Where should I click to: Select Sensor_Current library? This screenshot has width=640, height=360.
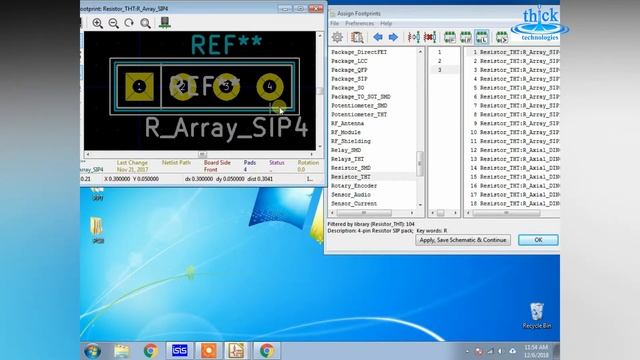(354, 204)
